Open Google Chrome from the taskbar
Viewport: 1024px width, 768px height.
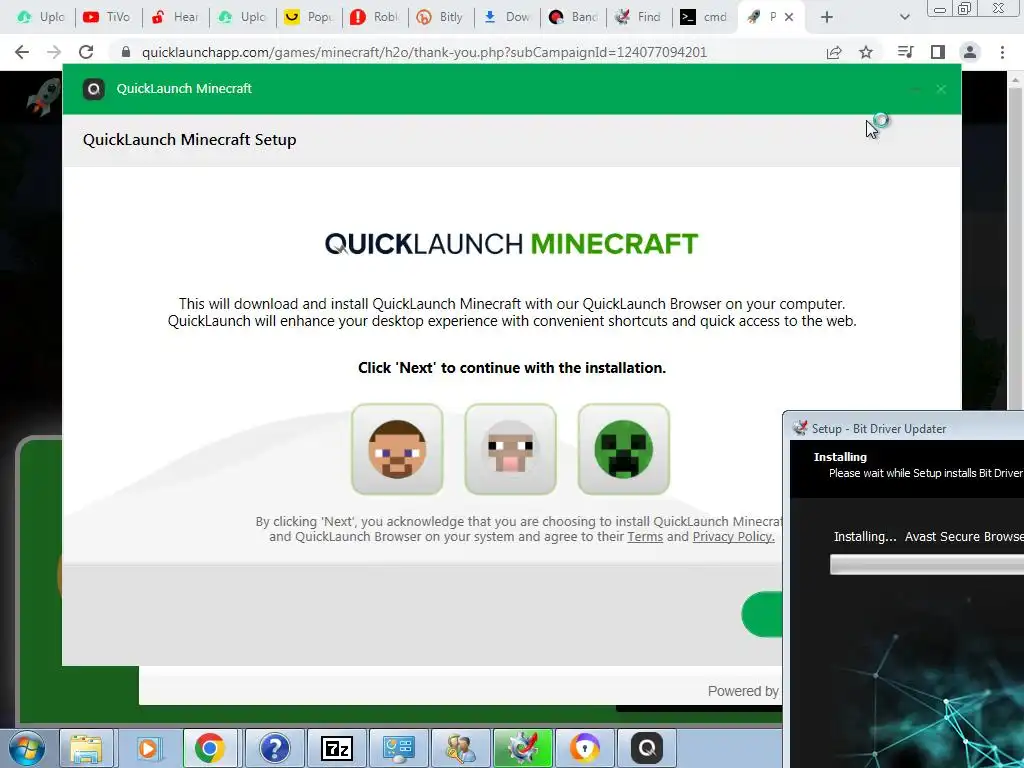(210, 748)
